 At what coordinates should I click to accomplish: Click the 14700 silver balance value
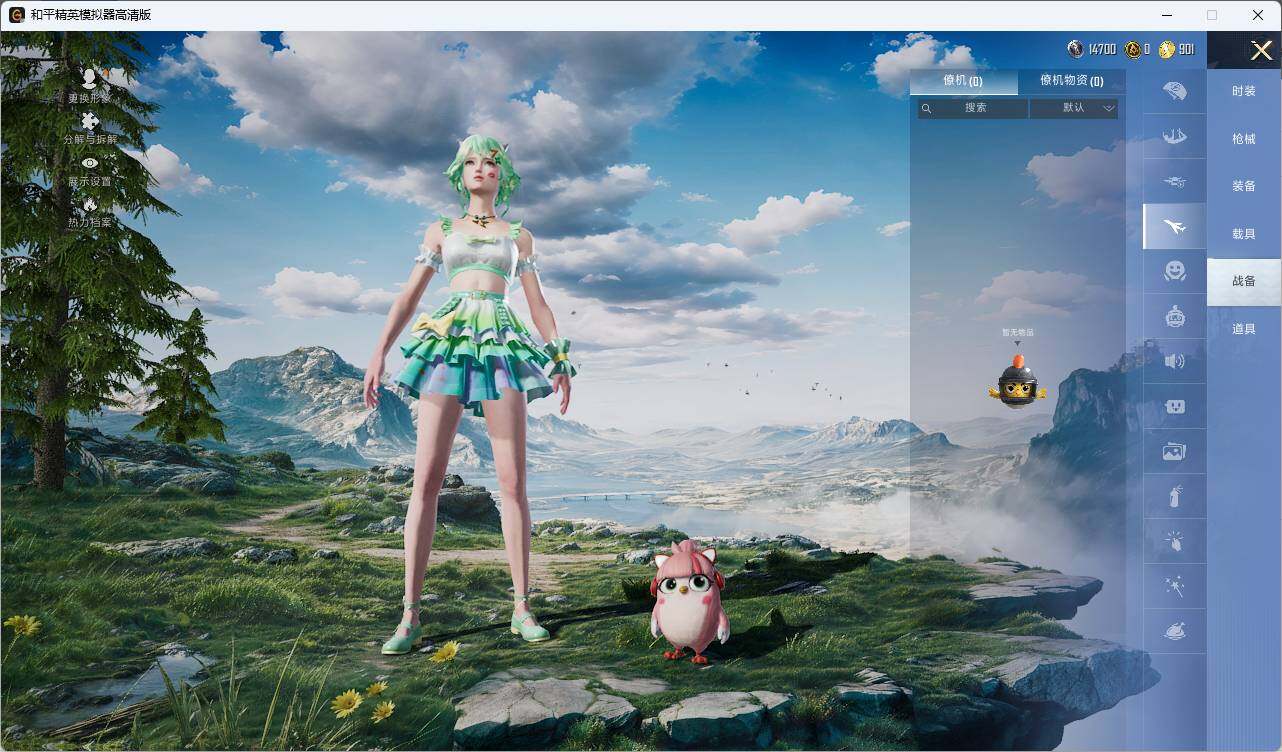point(1102,49)
